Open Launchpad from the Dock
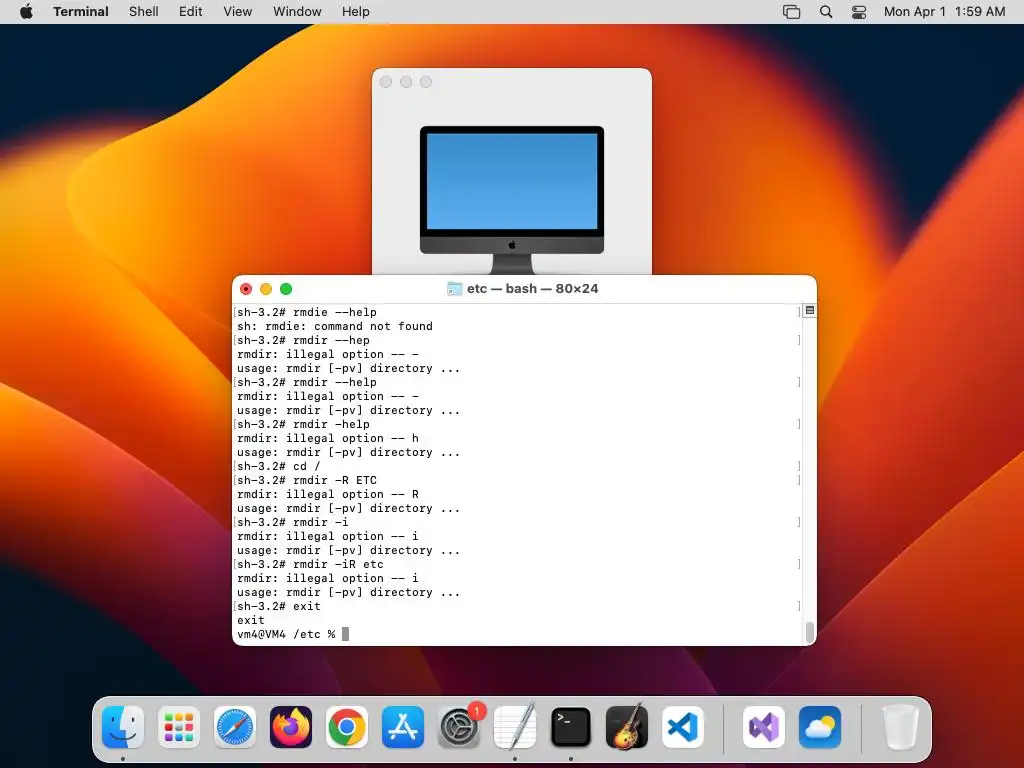The image size is (1024, 768). [x=179, y=727]
